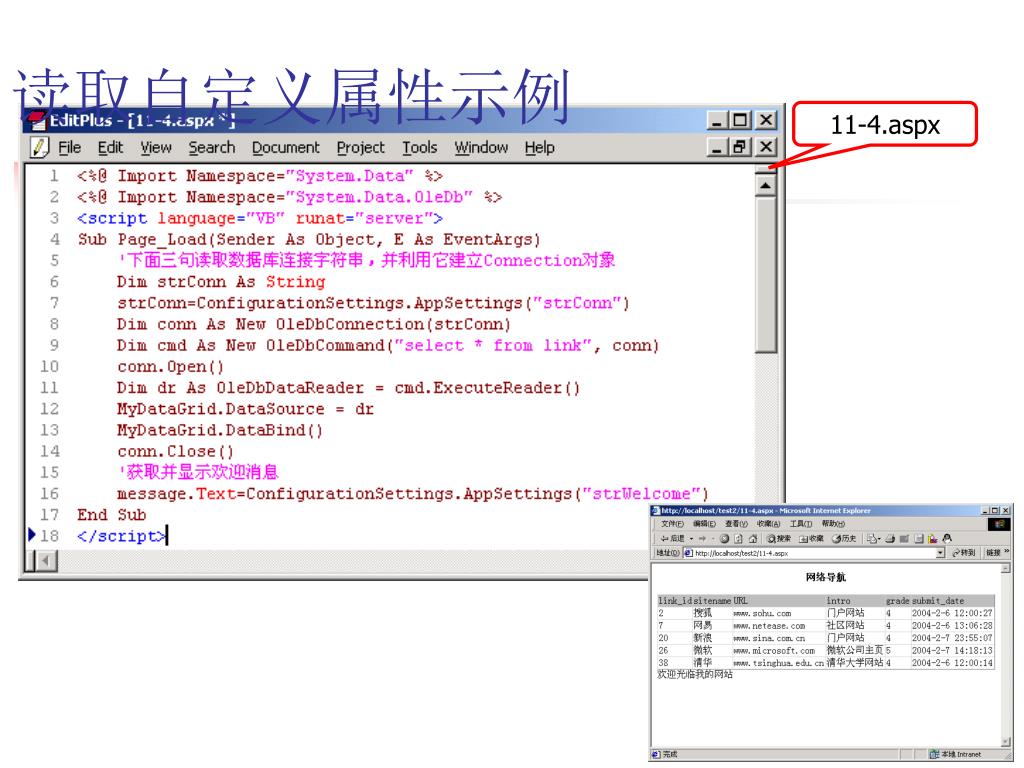The image size is (1024, 768).
Task: Click the EditPlus document icon left of File
Action: (x=40, y=147)
